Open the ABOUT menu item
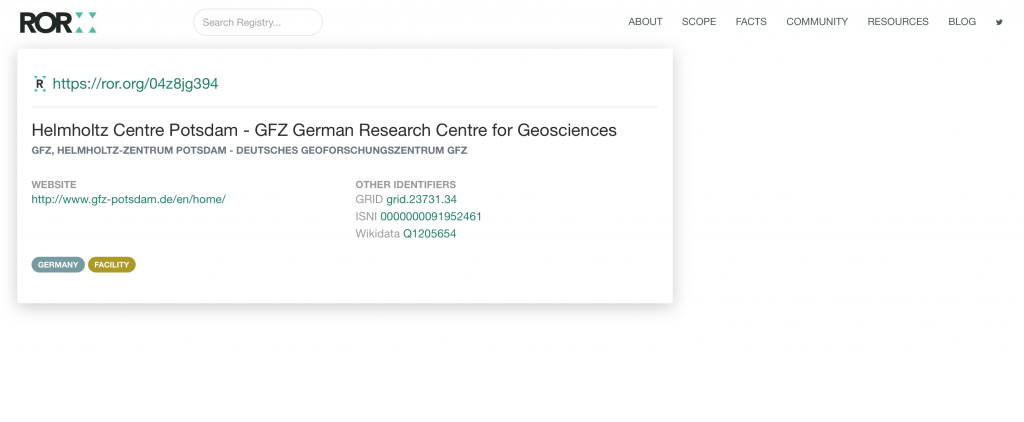Image resolution: width=1024 pixels, height=422 pixels. 645,22
